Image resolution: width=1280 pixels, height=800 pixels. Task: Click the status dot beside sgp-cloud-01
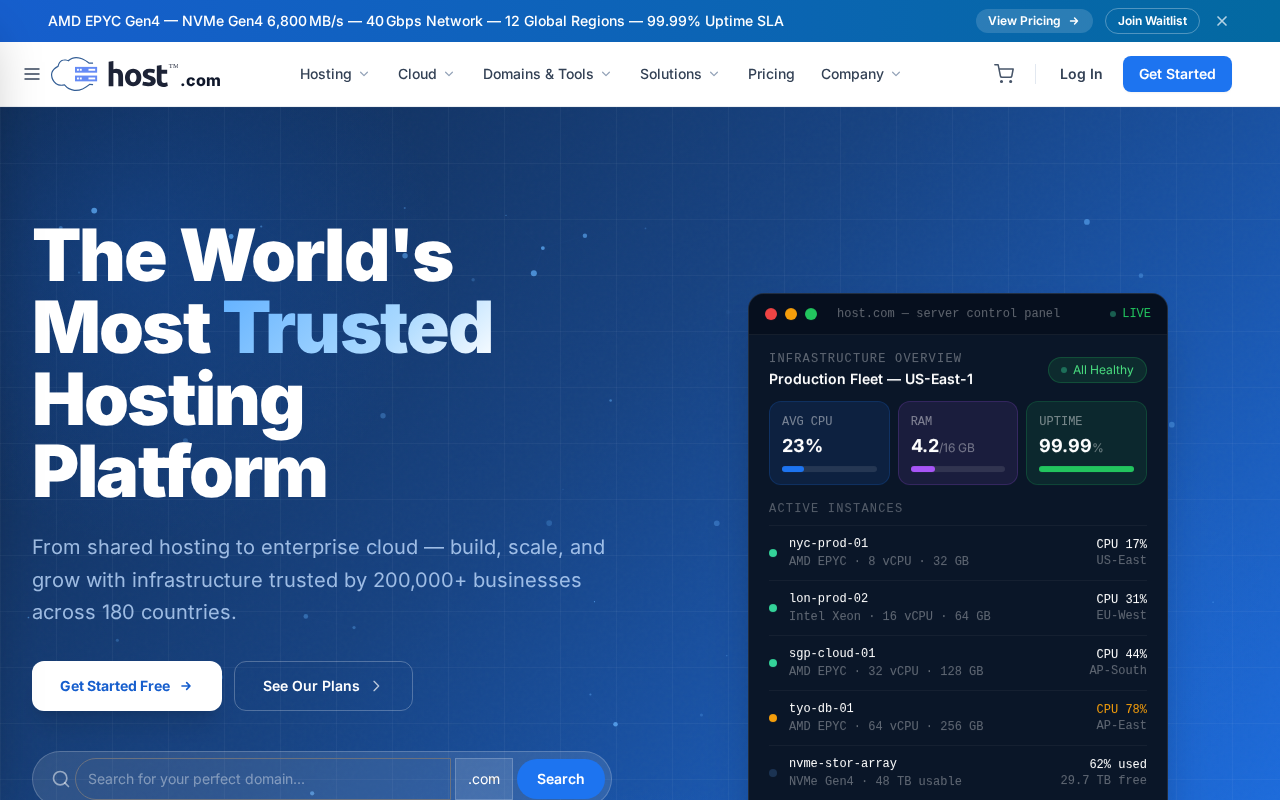point(773,663)
